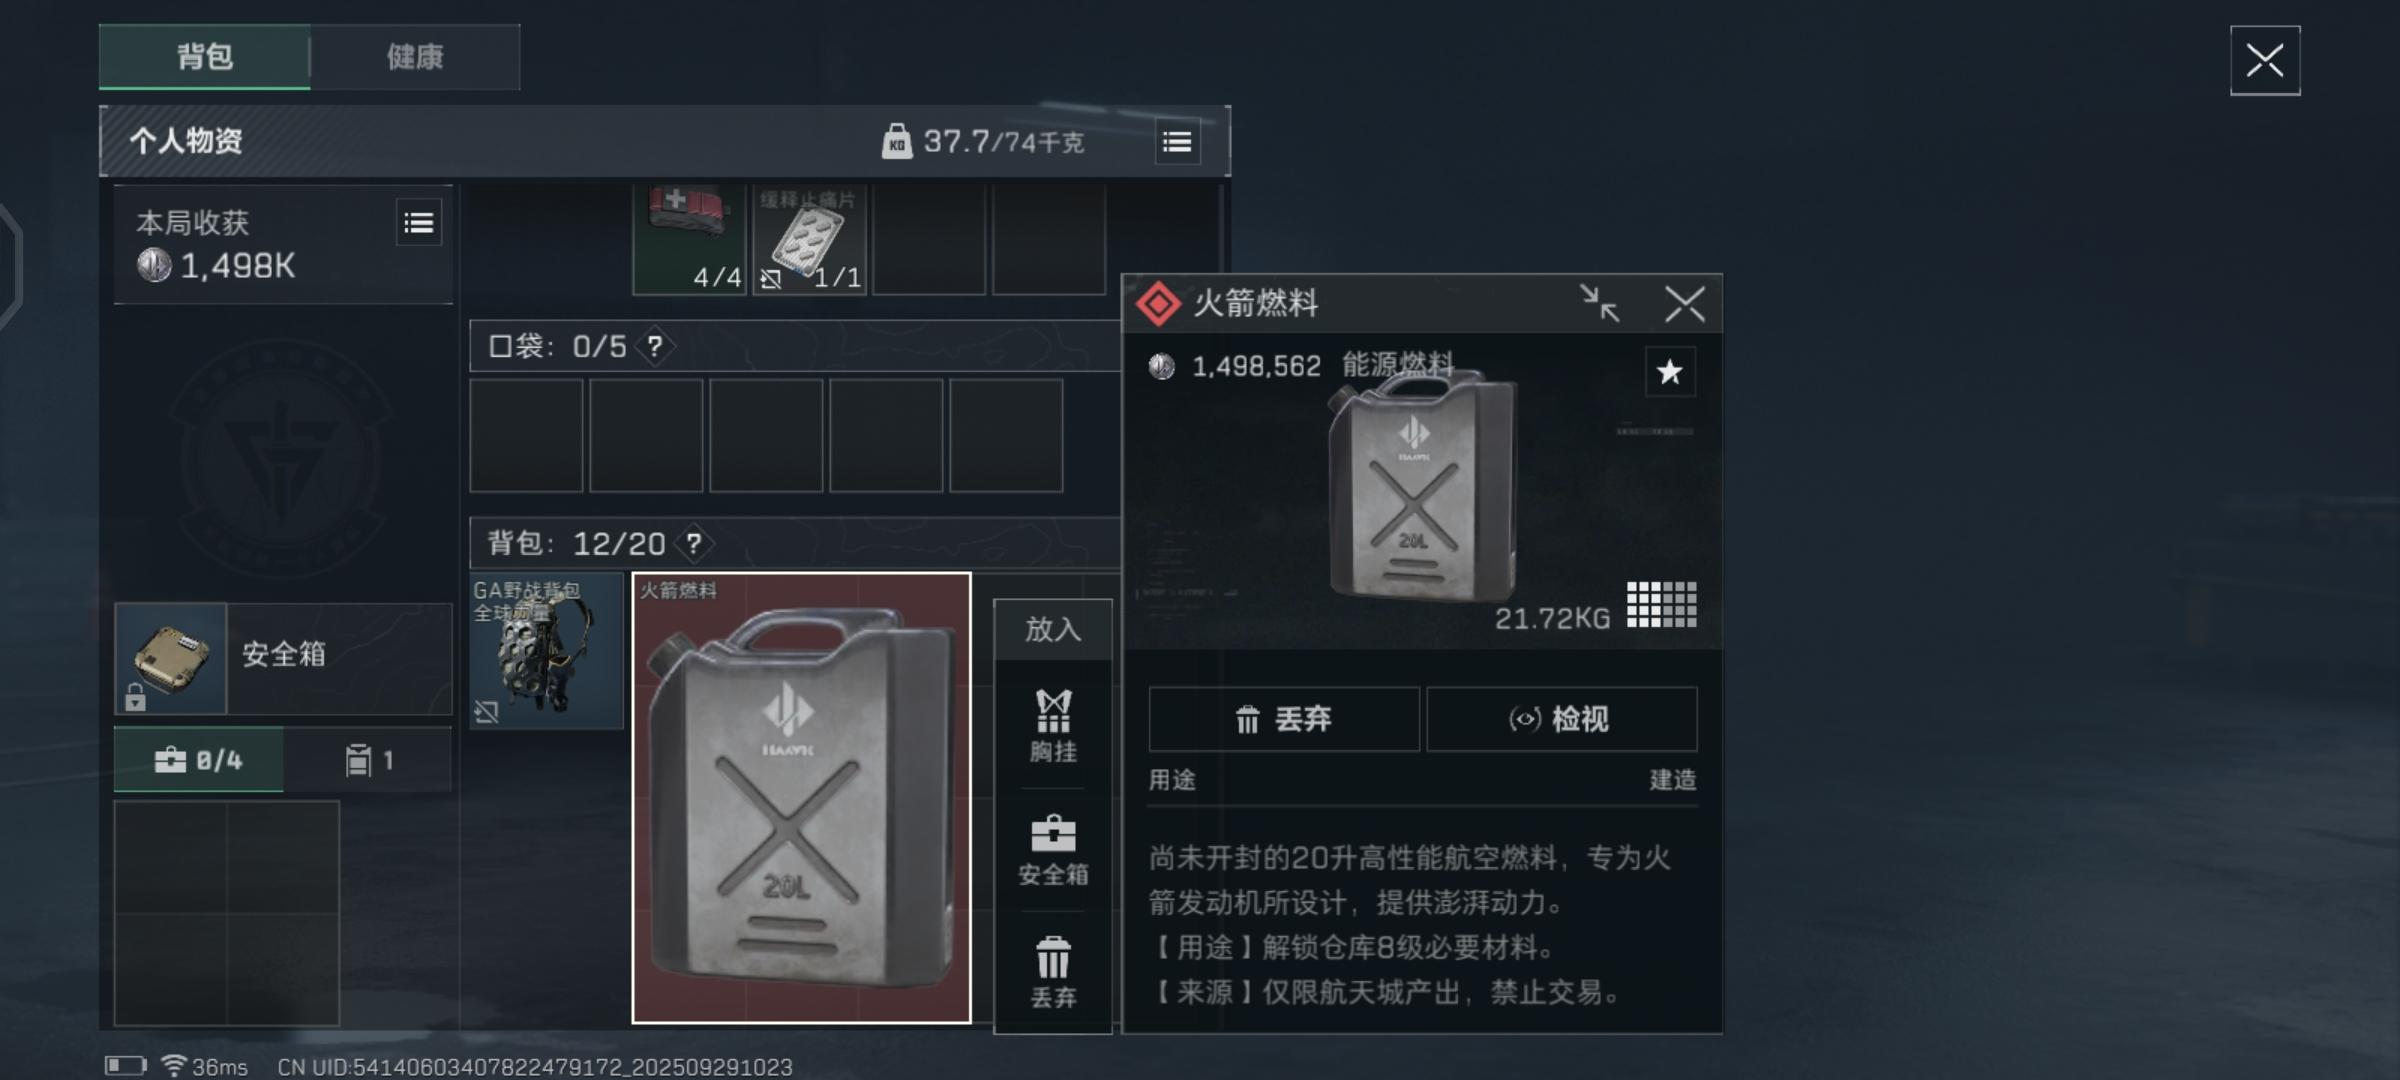Switch to the container 1 toggle
Image resolution: width=2400 pixels, height=1080 pixels.
click(368, 760)
